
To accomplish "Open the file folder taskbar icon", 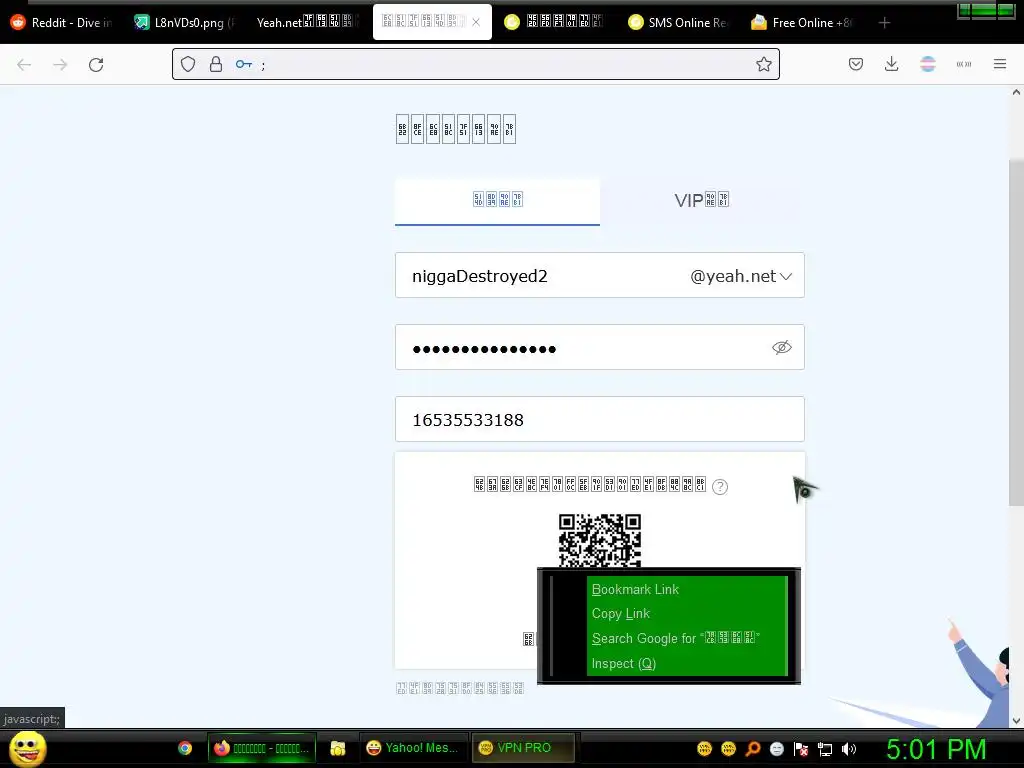I will pos(338,748).
